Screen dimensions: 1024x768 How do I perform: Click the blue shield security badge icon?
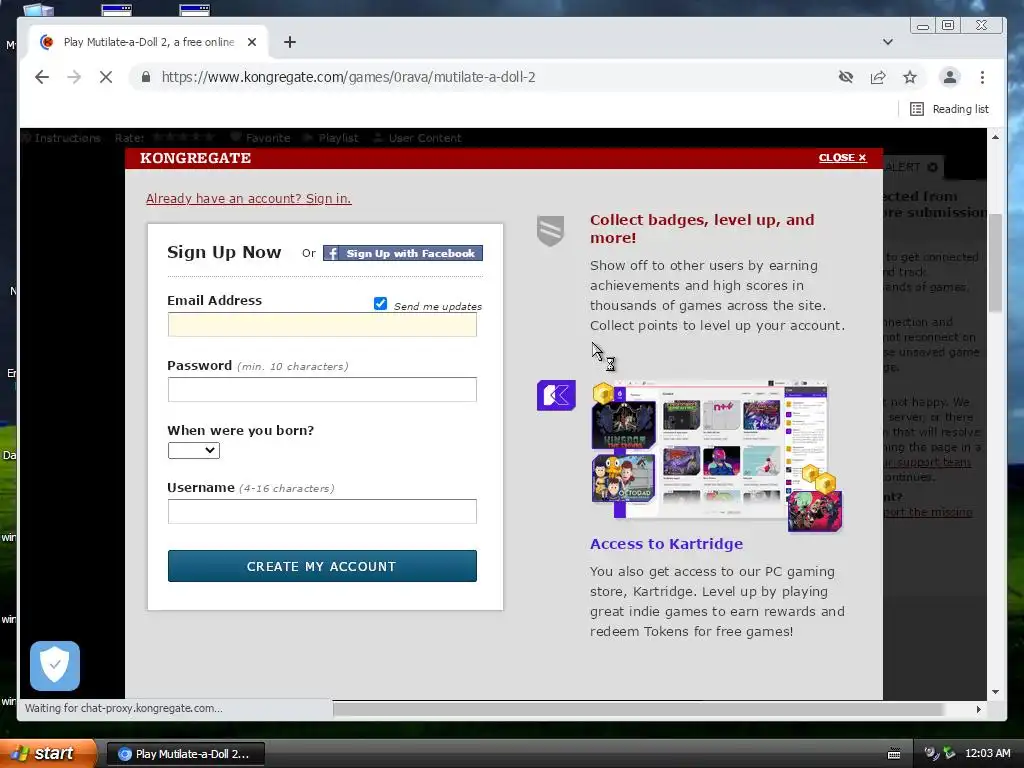[55, 665]
